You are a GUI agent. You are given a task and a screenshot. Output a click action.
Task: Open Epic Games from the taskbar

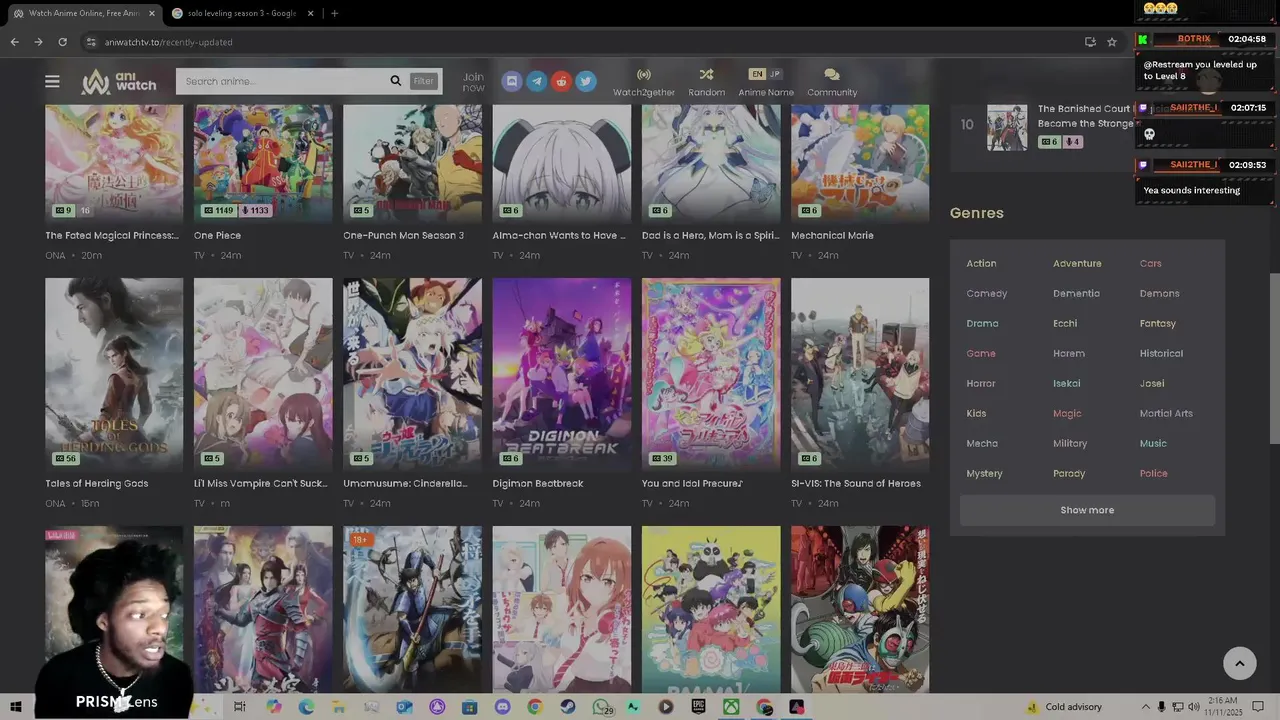click(699, 707)
